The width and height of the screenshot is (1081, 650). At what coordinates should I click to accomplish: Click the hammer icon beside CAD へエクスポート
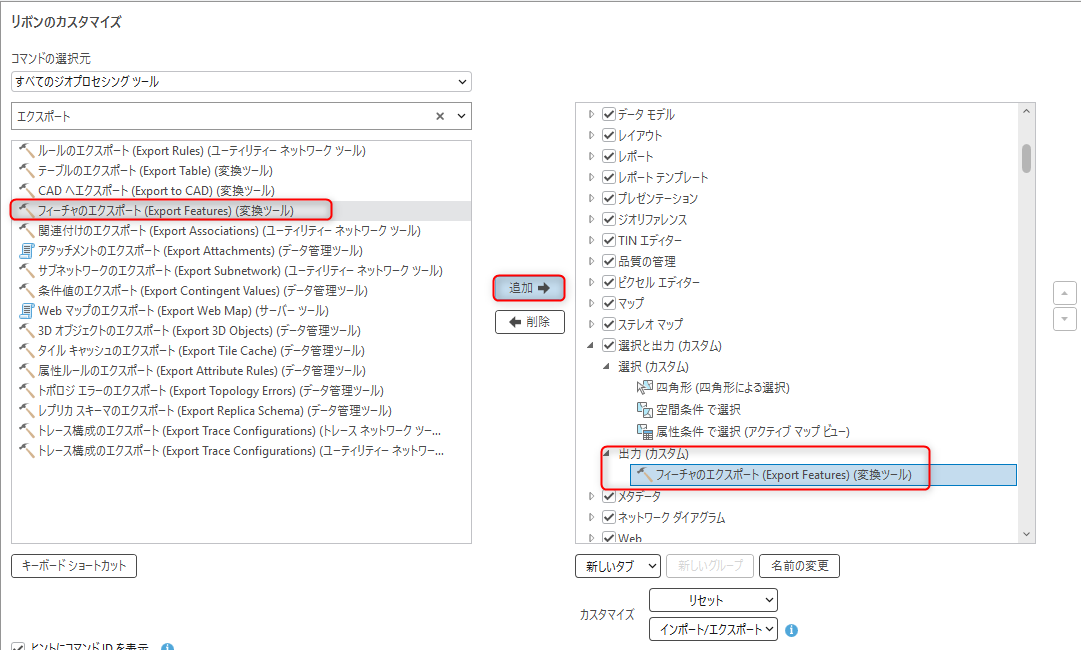tap(26, 191)
